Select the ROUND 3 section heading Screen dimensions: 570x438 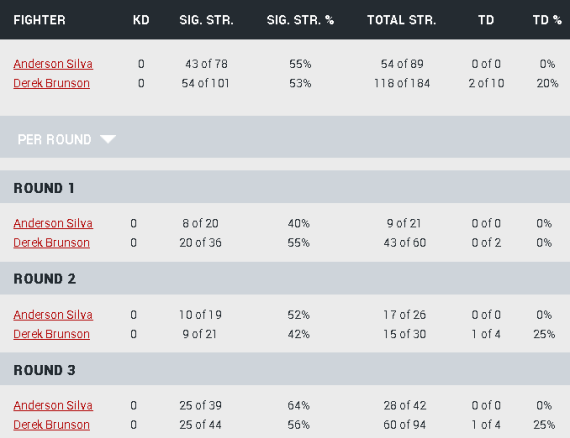coord(45,370)
